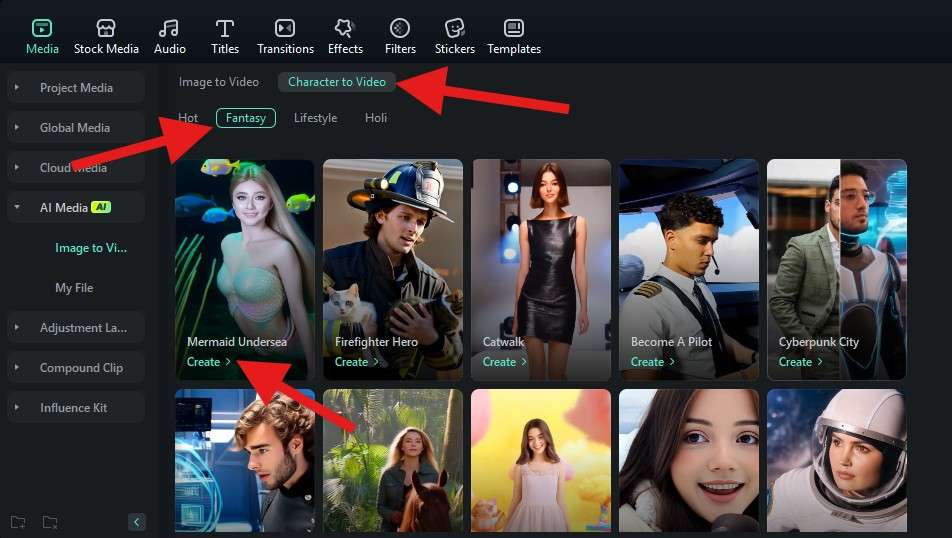Open the Titles panel icon
Image resolution: width=952 pixels, height=538 pixels.
225,29
